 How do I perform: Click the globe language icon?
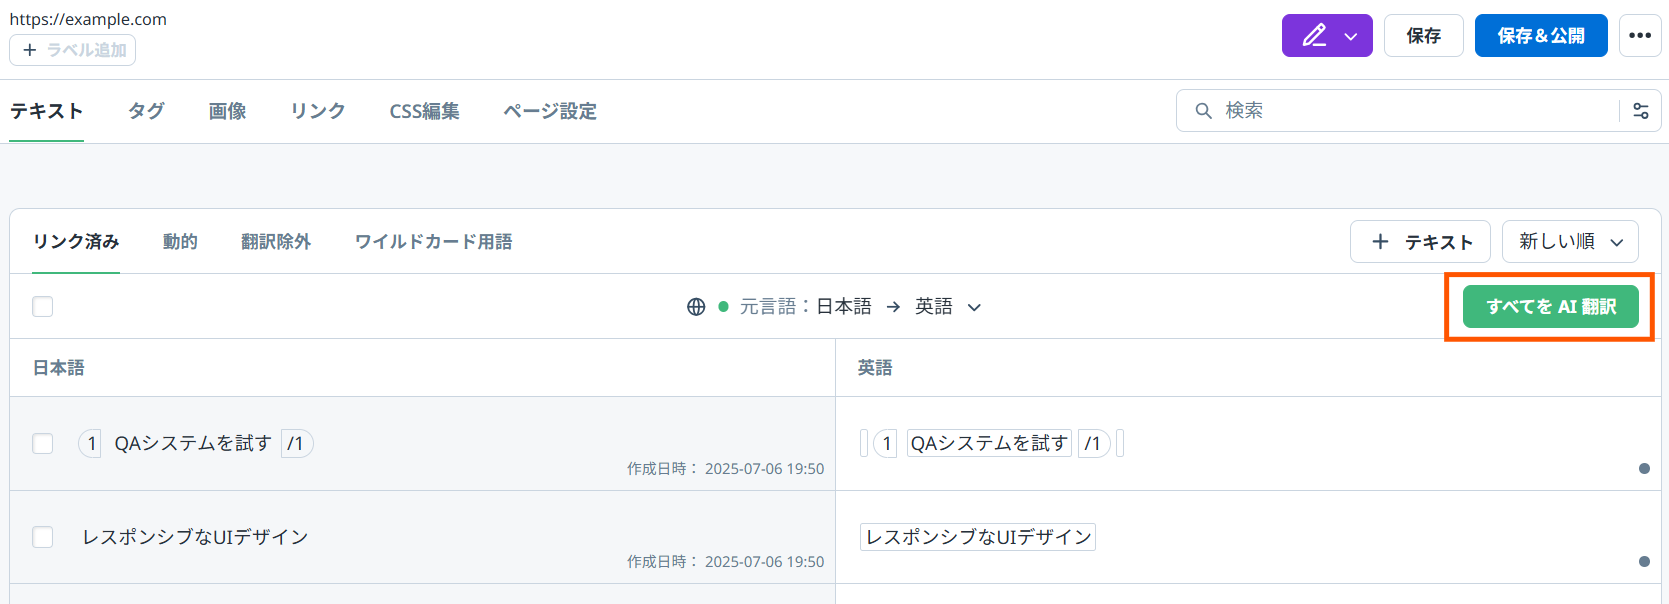(x=696, y=307)
